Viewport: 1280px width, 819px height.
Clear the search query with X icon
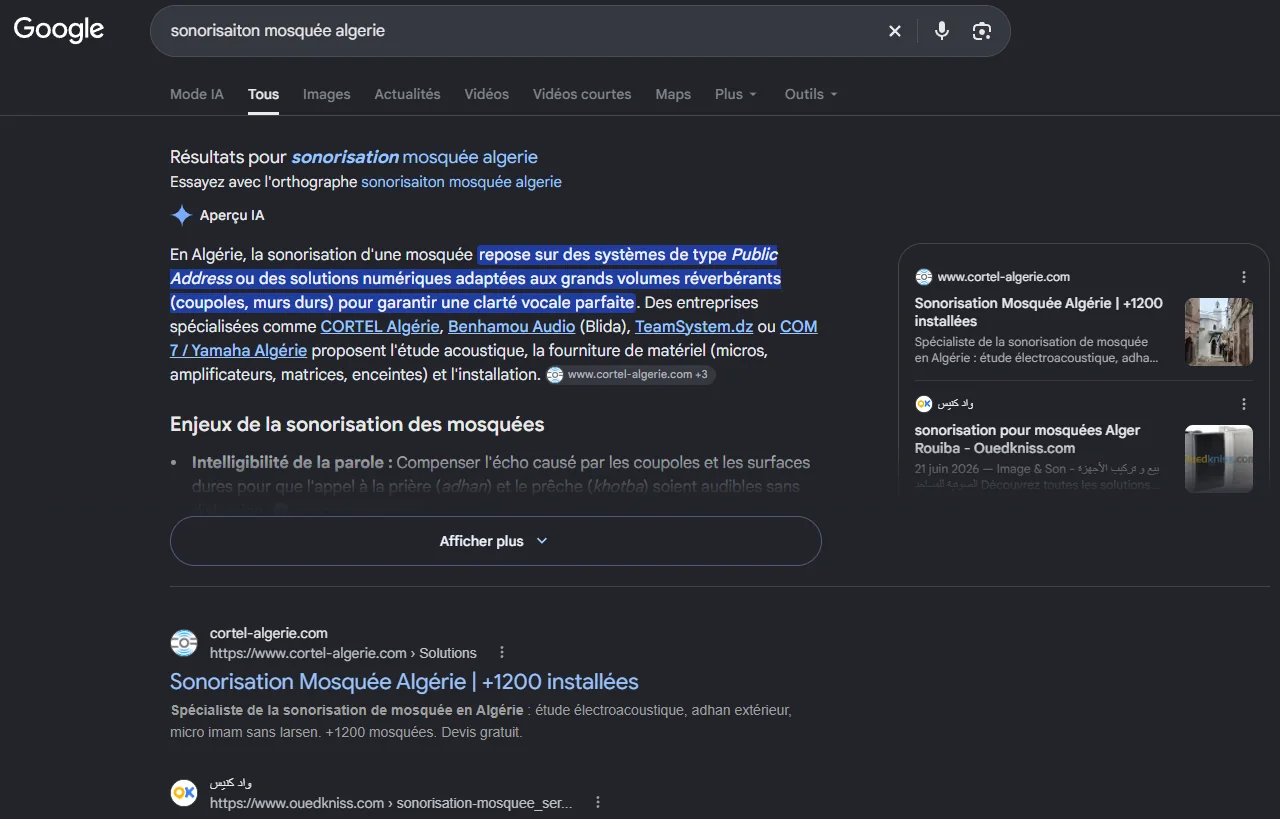tap(895, 31)
